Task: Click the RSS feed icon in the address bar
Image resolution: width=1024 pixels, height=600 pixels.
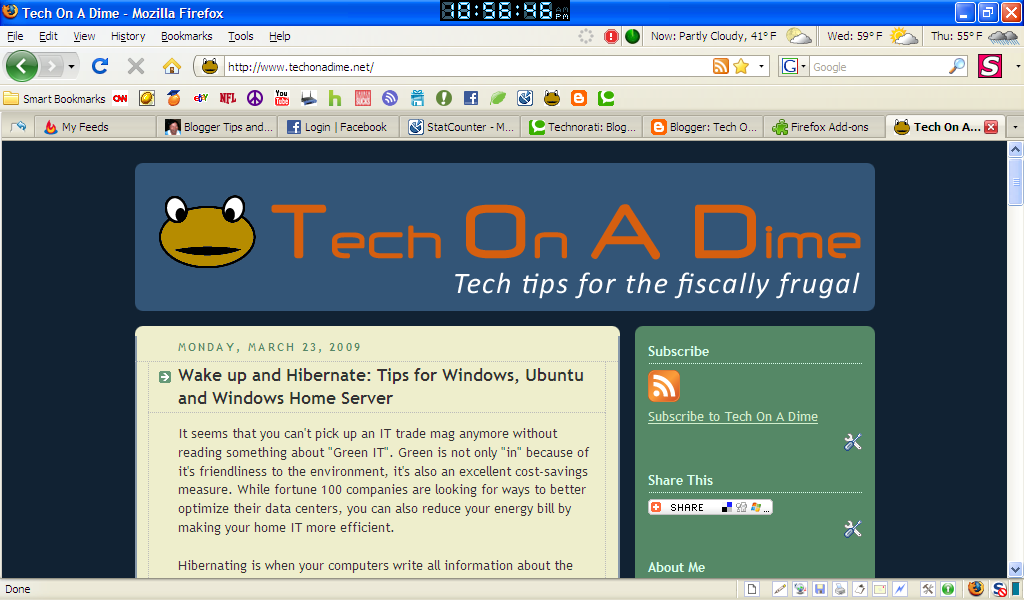Action: click(720, 66)
